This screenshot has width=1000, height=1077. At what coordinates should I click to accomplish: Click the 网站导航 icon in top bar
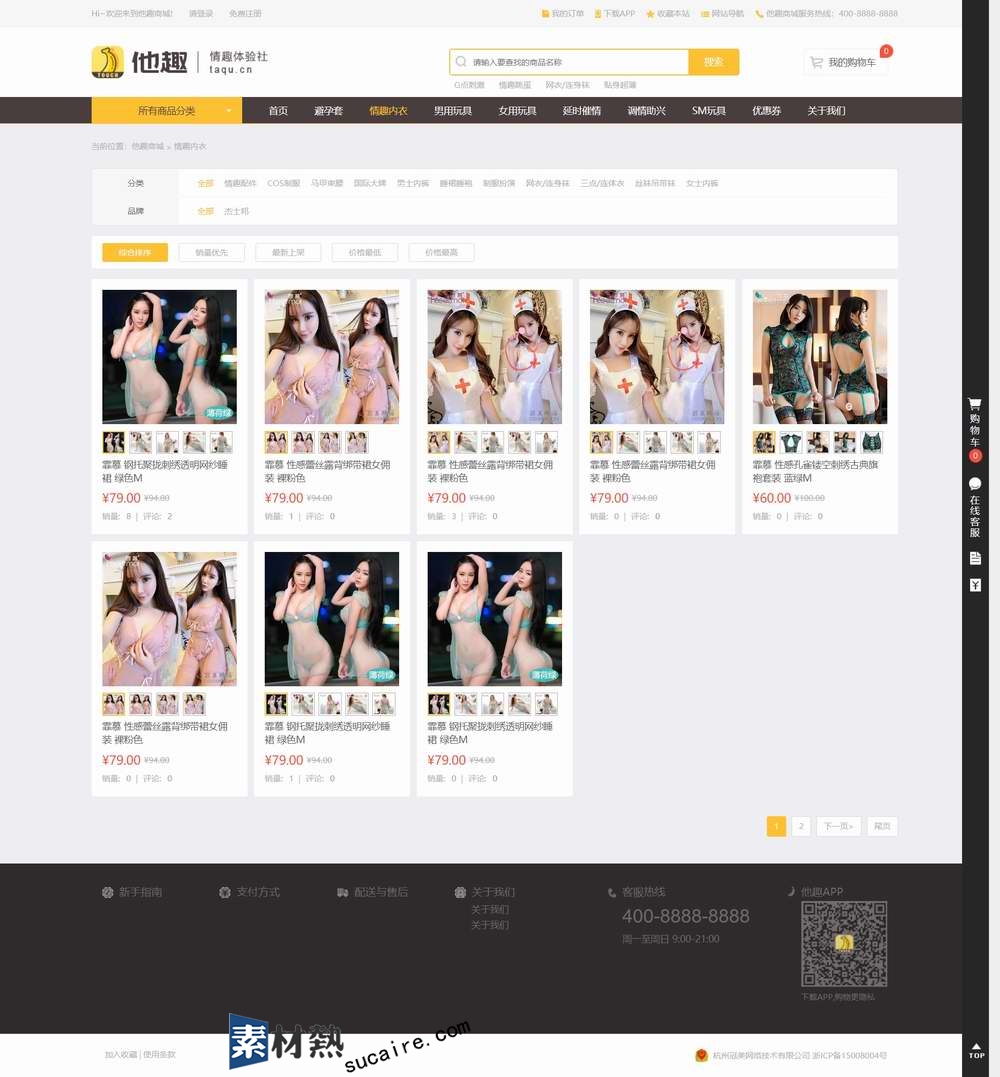click(705, 14)
